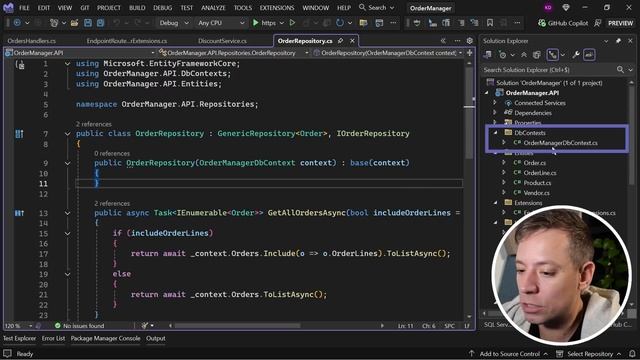Click the notifications bell in status bar

coord(632,353)
